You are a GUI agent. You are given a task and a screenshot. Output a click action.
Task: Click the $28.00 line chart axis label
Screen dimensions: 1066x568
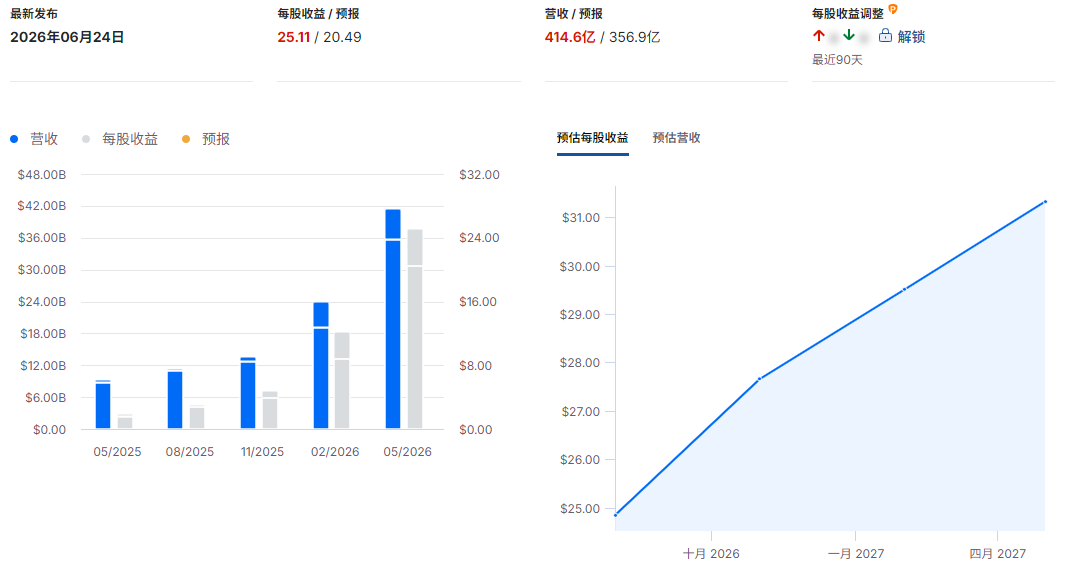pos(580,363)
